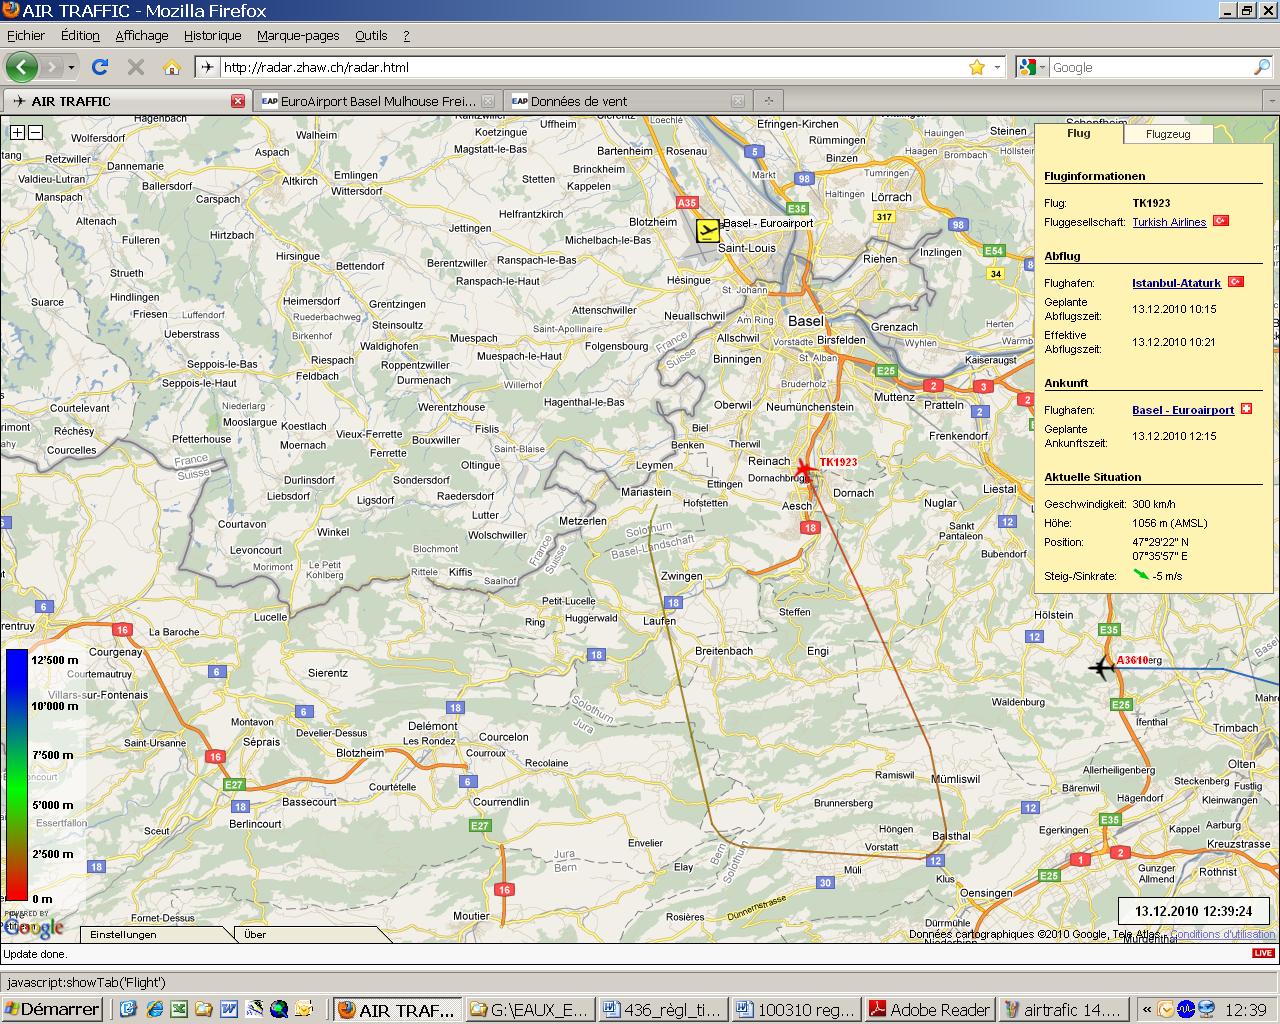Launch Word from quick launch bar
Image resolution: width=1280 pixels, height=1024 pixels.
click(x=229, y=1009)
